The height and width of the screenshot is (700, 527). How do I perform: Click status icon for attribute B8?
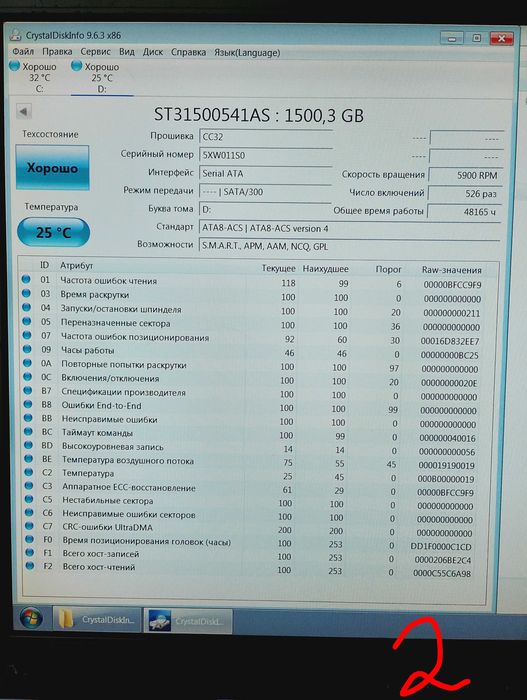(28, 404)
